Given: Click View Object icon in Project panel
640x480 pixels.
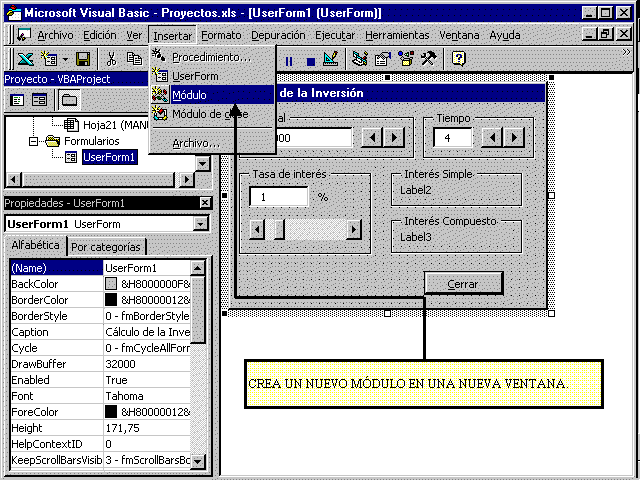Looking at the screenshot, I should point(39,100).
